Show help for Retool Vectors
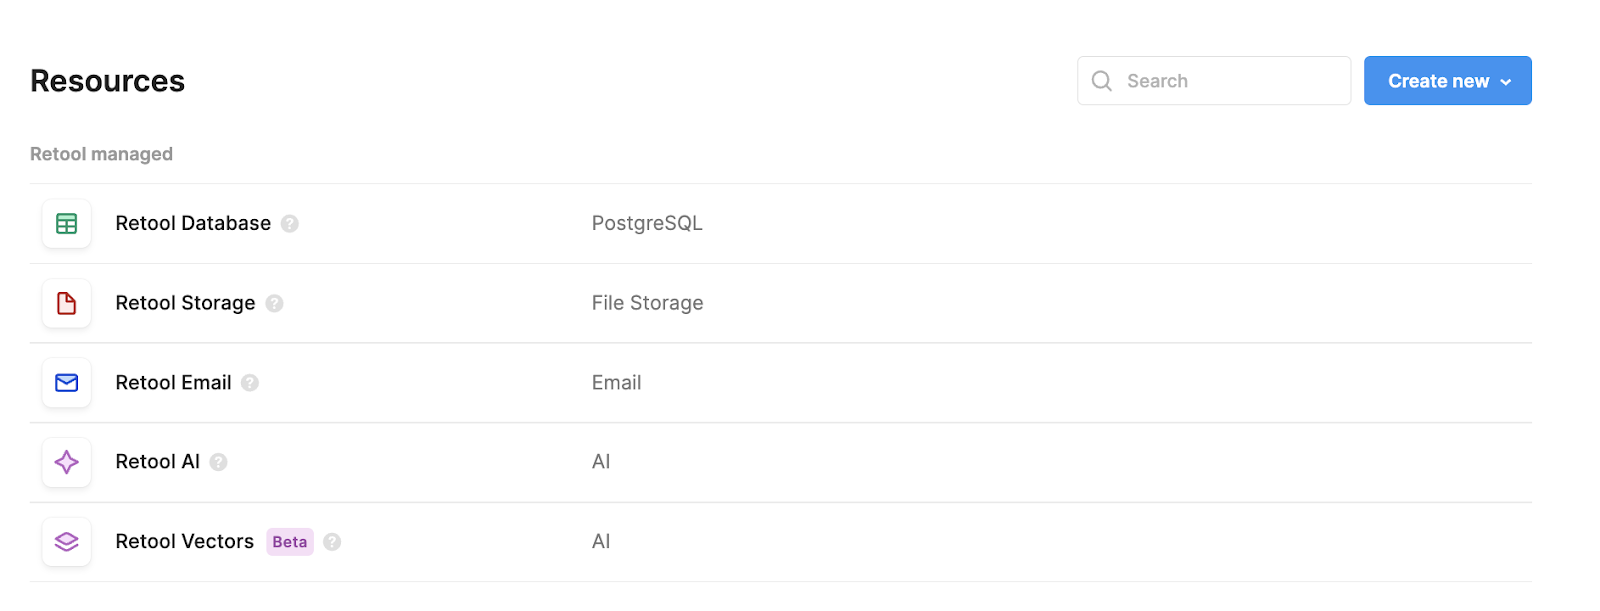The height and width of the screenshot is (611, 1600). (x=332, y=542)
